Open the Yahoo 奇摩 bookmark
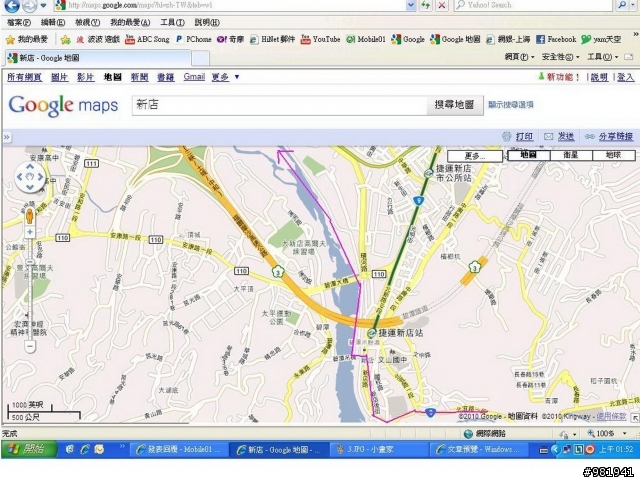Viewport: 640px width, 480px height. click(x=230, y=39)
